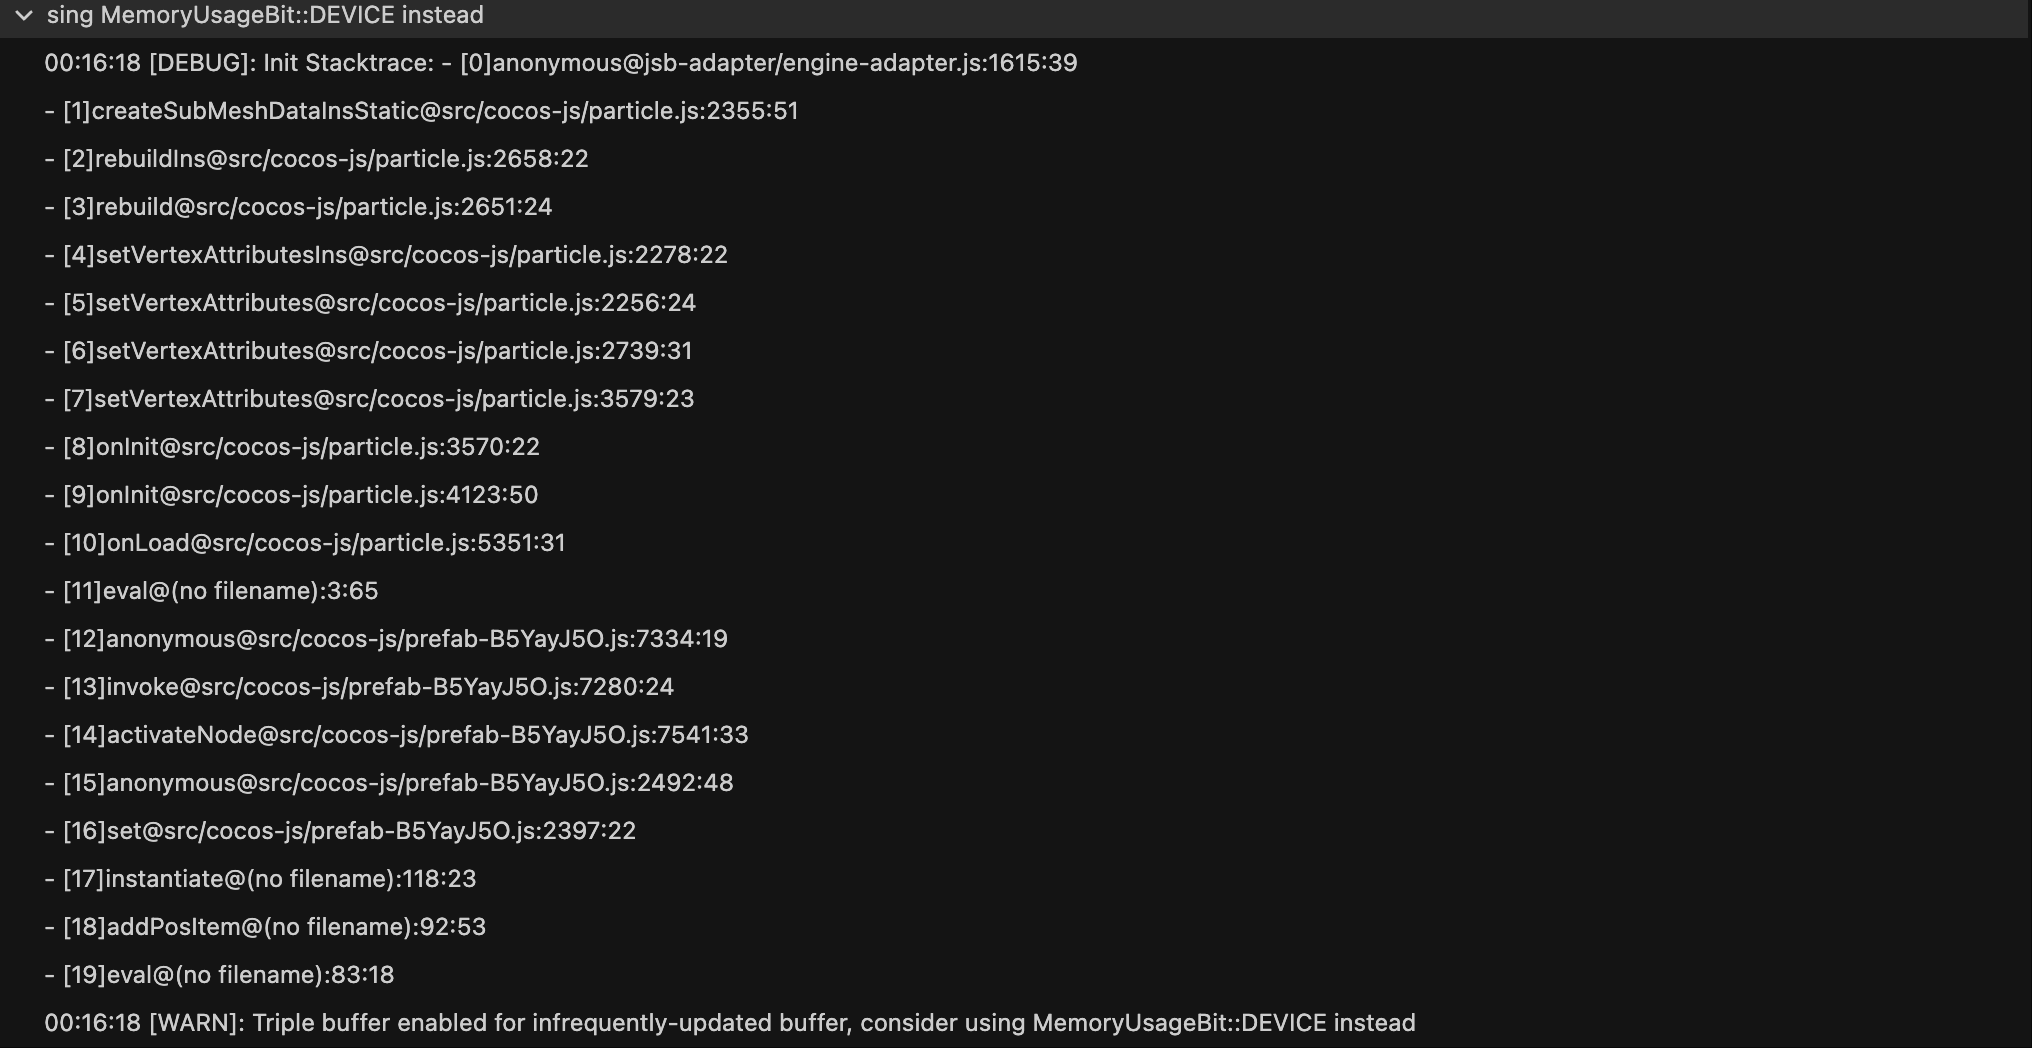
Task: Select the set prefab-B5YayJ5O.js:2397:22 frame
Action: click(x=340, y=831)
